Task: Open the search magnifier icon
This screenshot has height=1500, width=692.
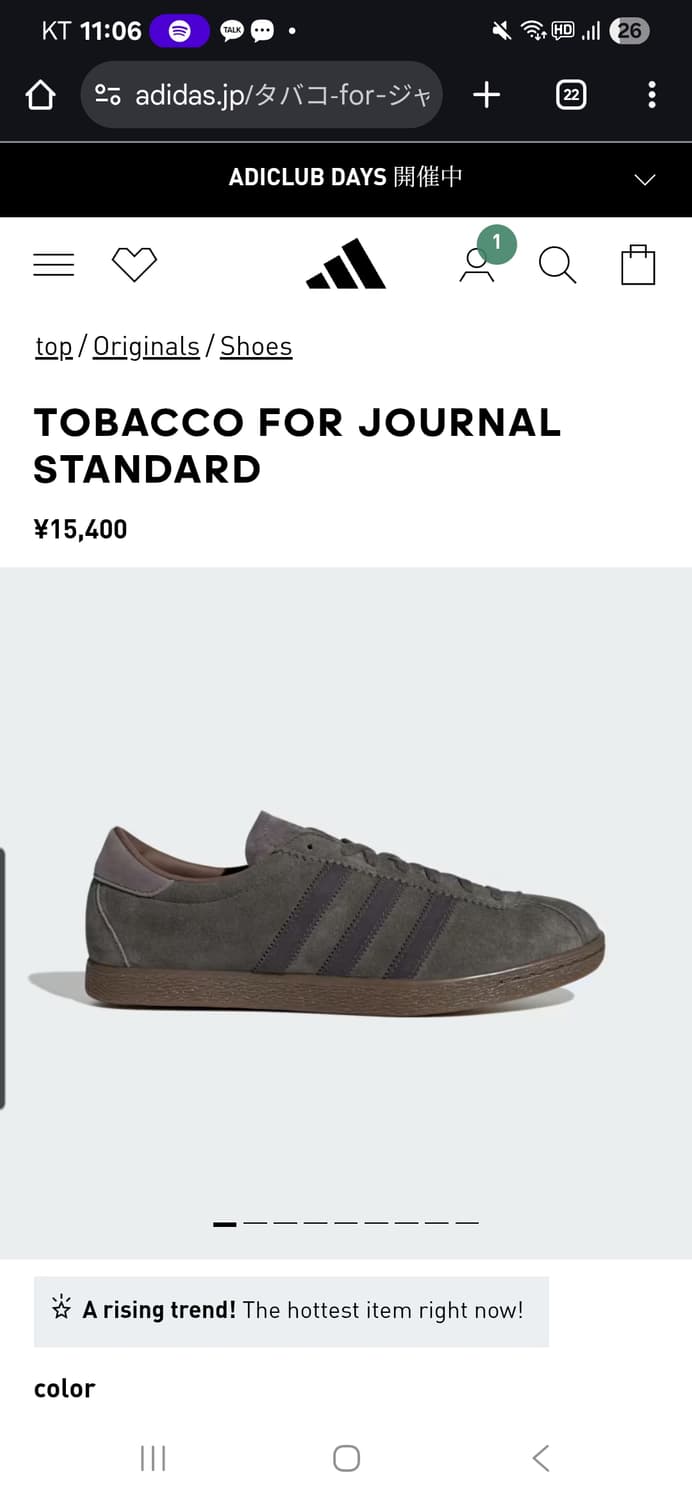Action: click(557, 265)
